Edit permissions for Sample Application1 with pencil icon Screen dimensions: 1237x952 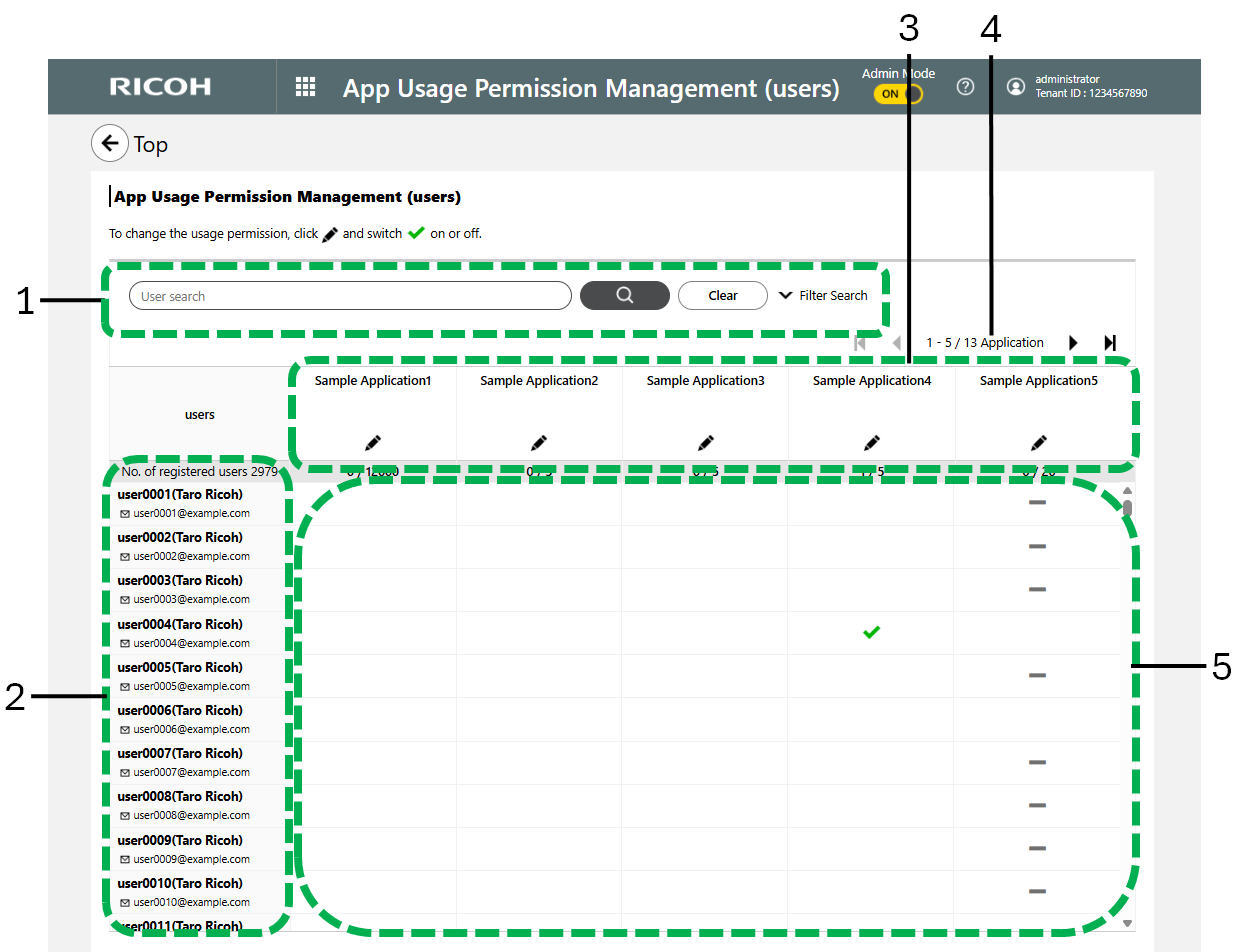372,442
